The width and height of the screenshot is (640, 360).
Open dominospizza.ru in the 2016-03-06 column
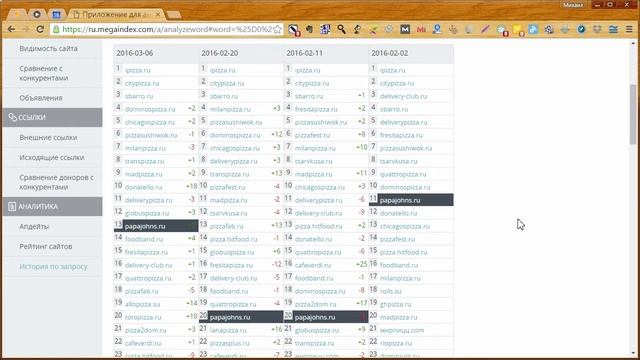(150, 109)
